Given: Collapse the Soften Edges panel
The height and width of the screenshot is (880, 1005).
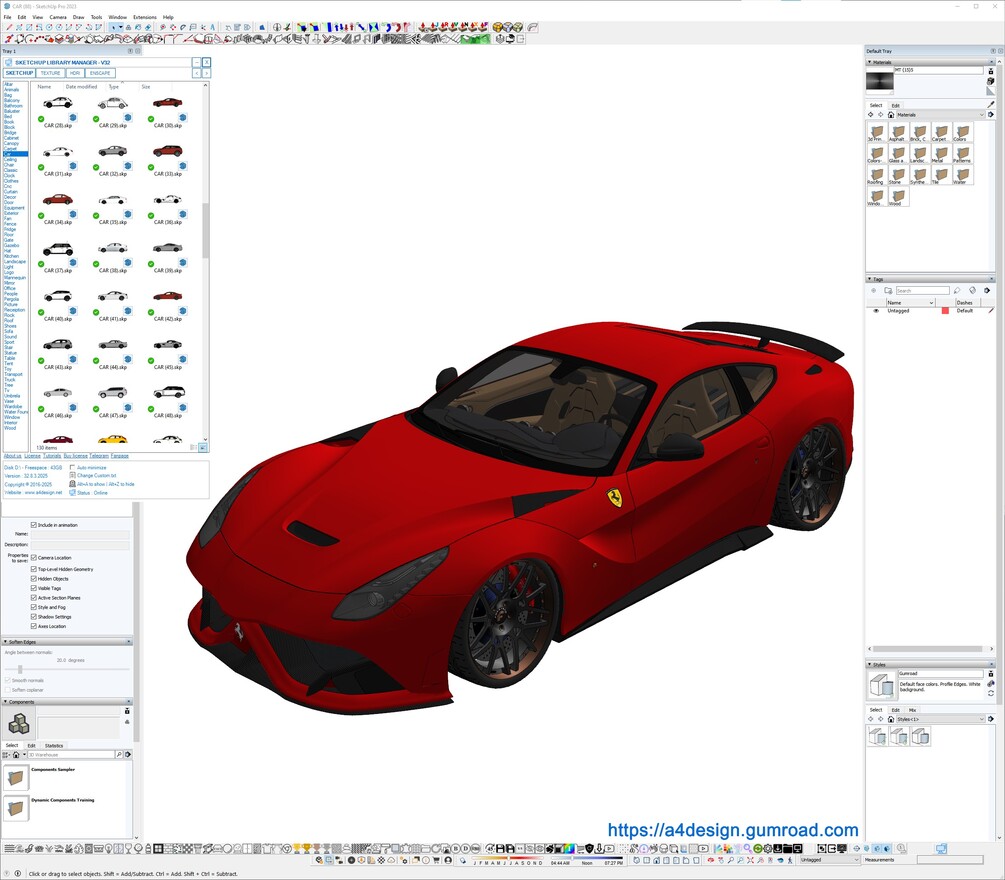Looking at the screenshot, I should tap(67, 642).
